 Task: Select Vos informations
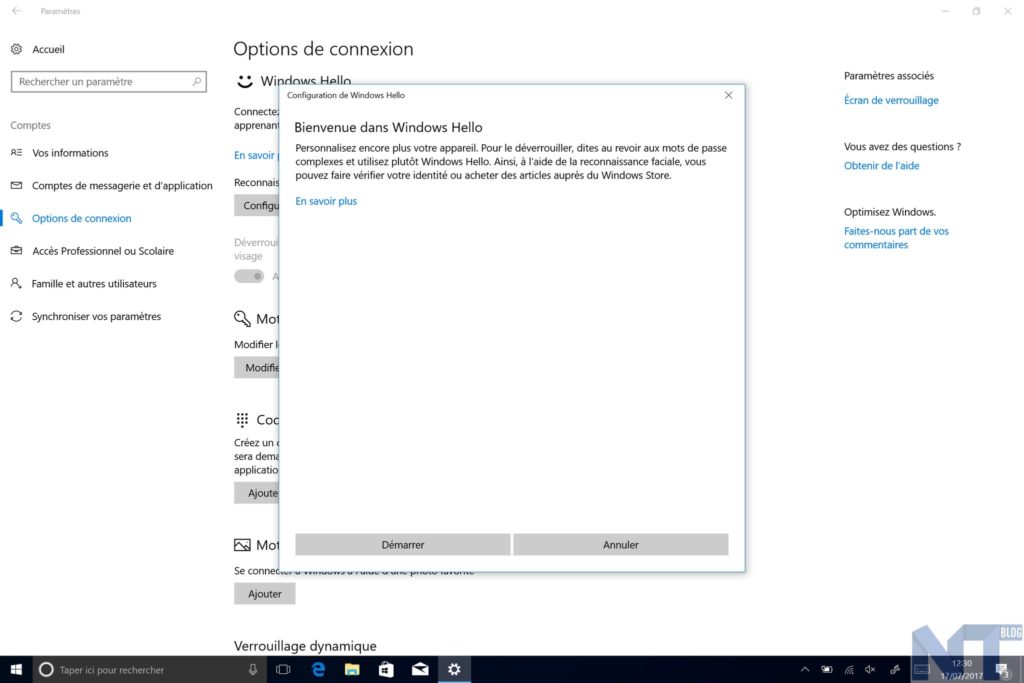coord(70,153)
